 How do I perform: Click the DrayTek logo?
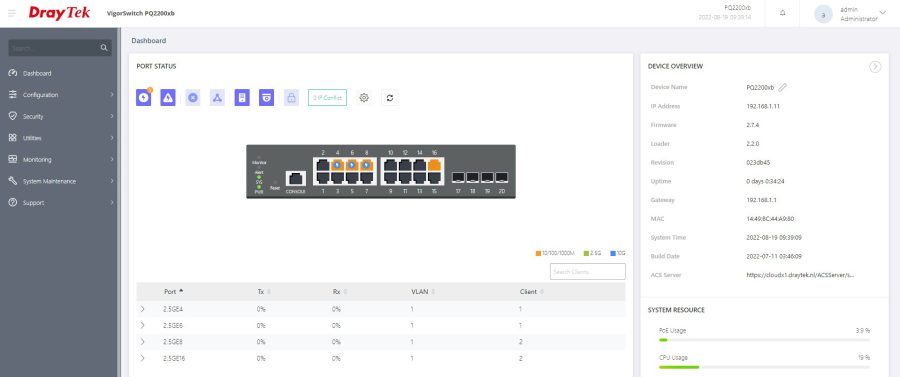click(59, 13)
